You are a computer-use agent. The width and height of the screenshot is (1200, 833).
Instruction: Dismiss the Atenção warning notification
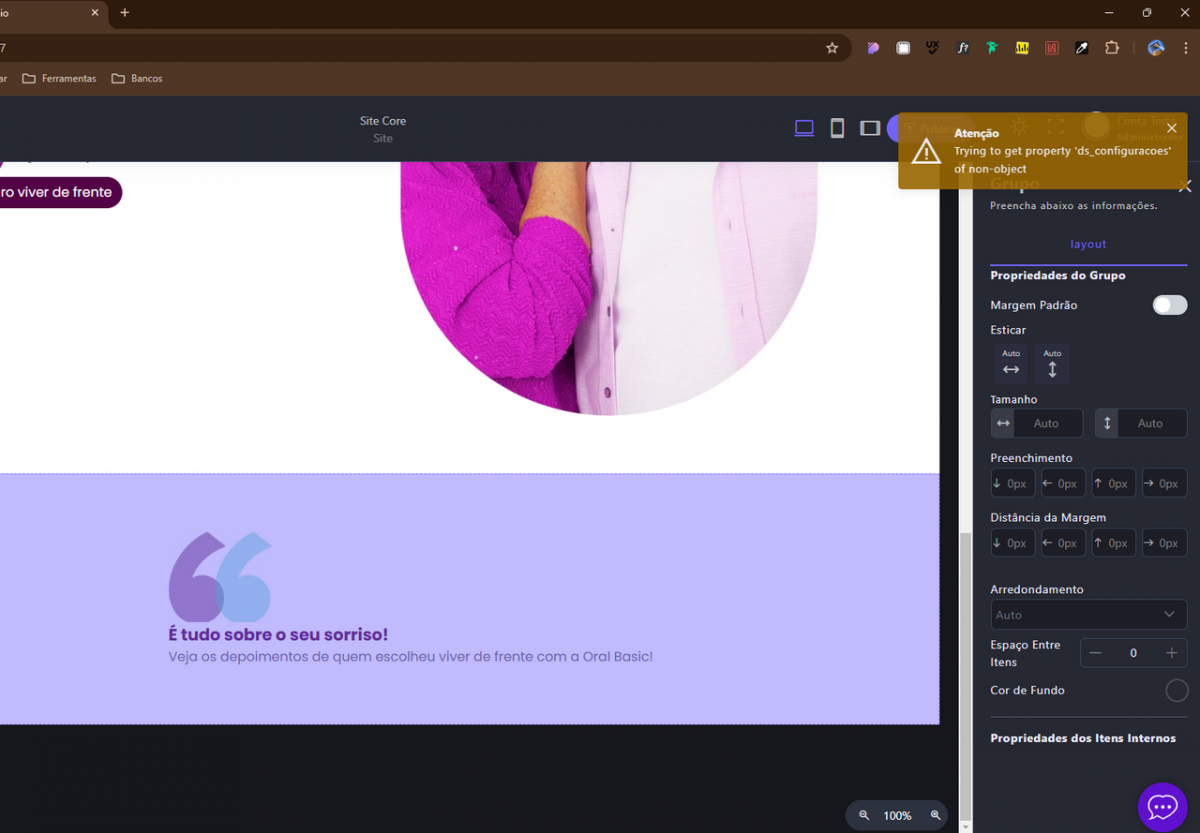(x=1172, y=128)
